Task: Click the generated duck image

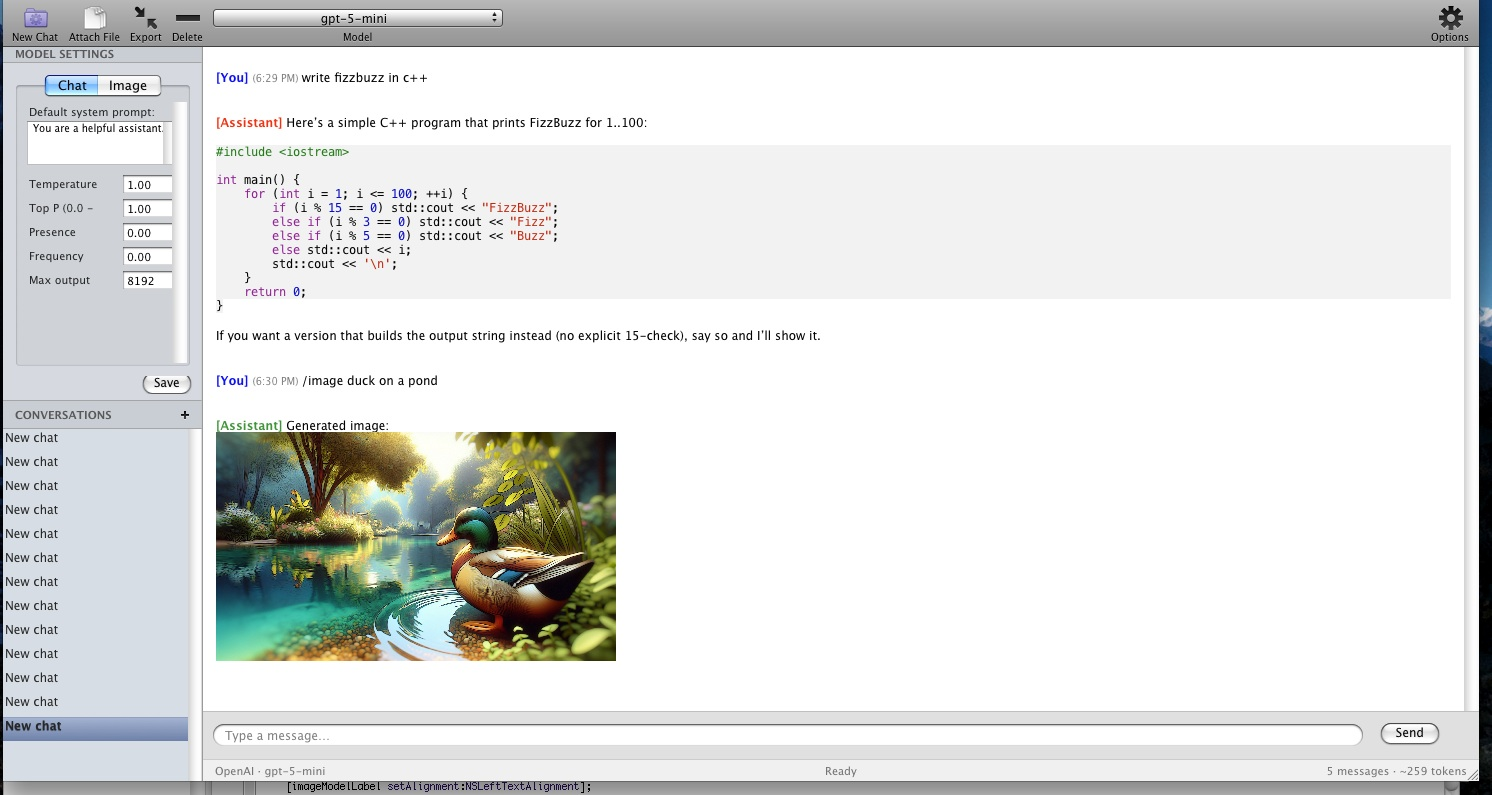Action: (x=416, y=546)
